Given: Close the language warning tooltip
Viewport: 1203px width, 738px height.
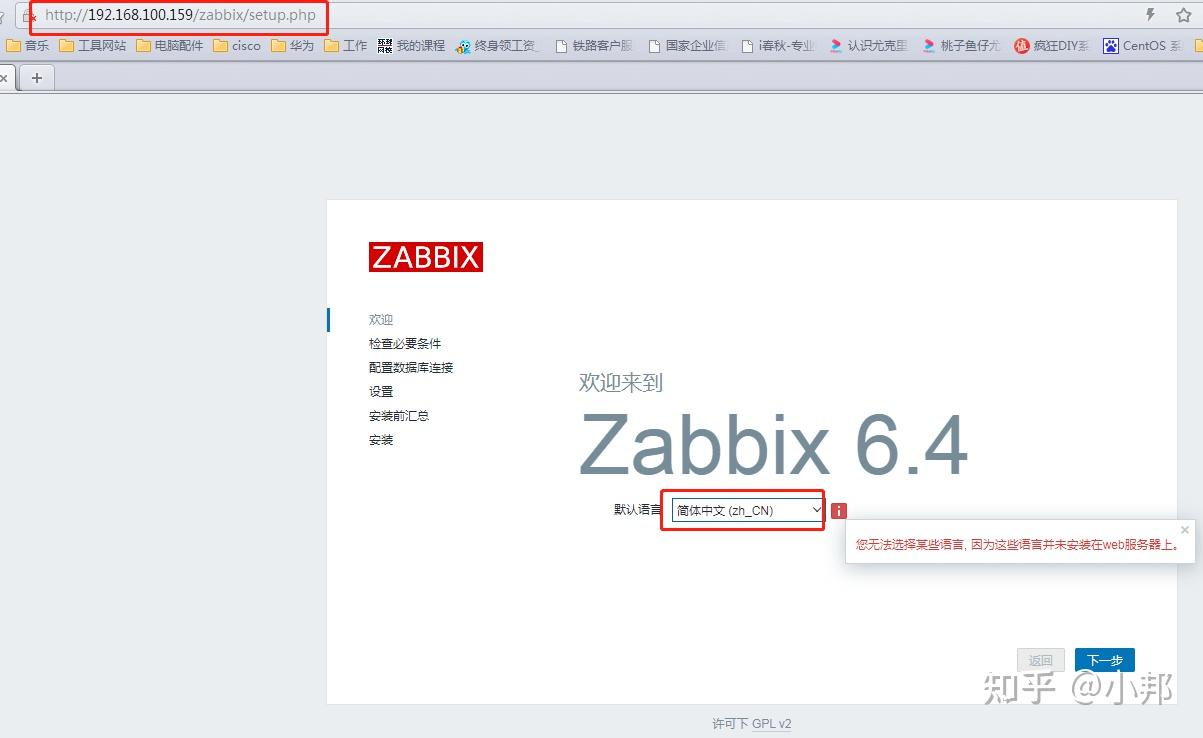Looking at the screenshot, I should pyautogui.click(x=1185, y=530).
